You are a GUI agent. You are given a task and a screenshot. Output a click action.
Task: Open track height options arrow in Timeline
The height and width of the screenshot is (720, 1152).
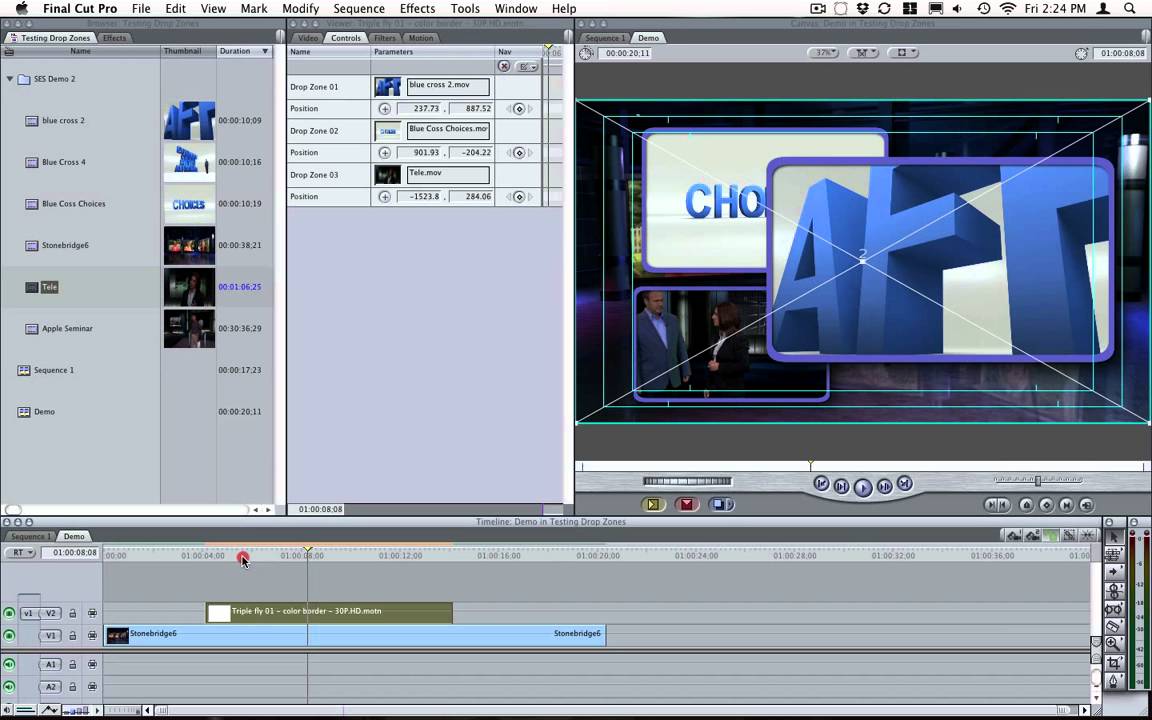(x=97, y=710)
